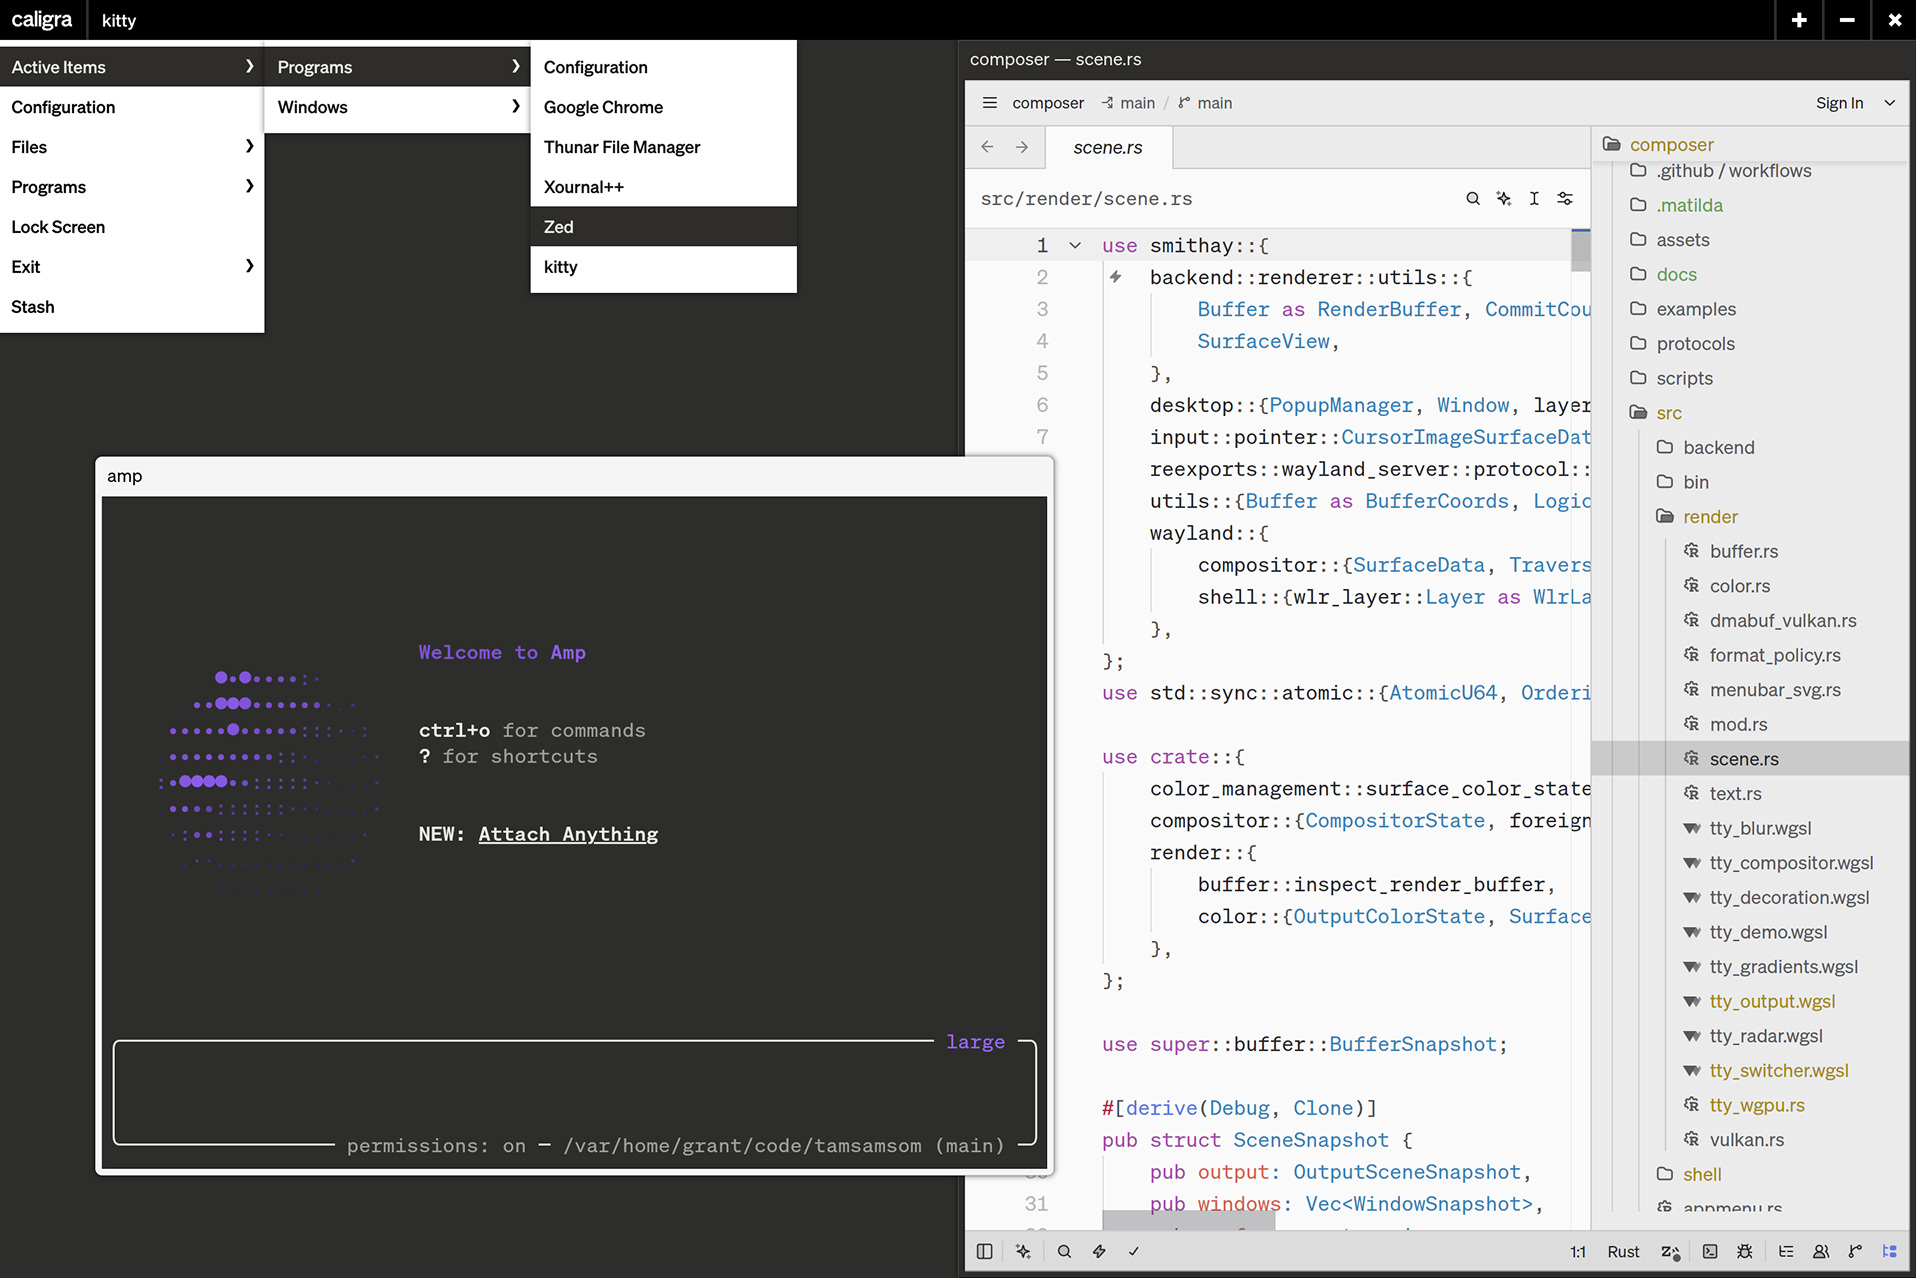Toggle the terminal panel icon
1916x1278 pixels.
pos(1710,1251)
